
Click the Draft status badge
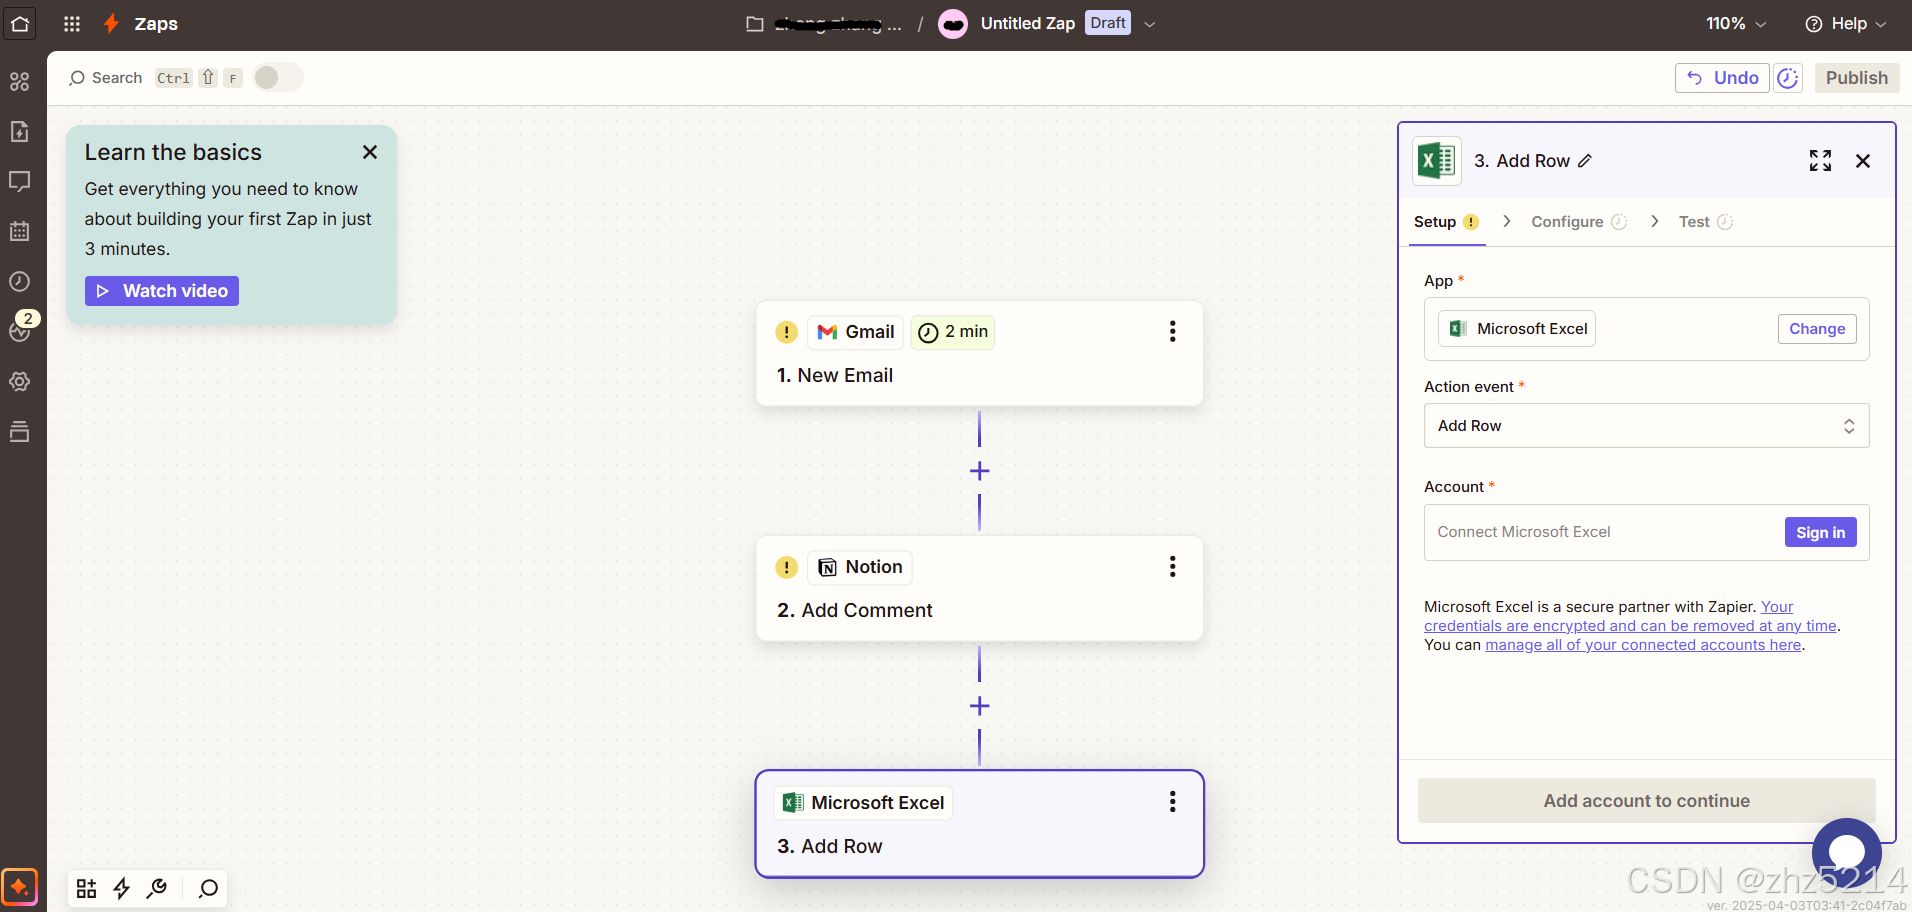[1108, 23]
